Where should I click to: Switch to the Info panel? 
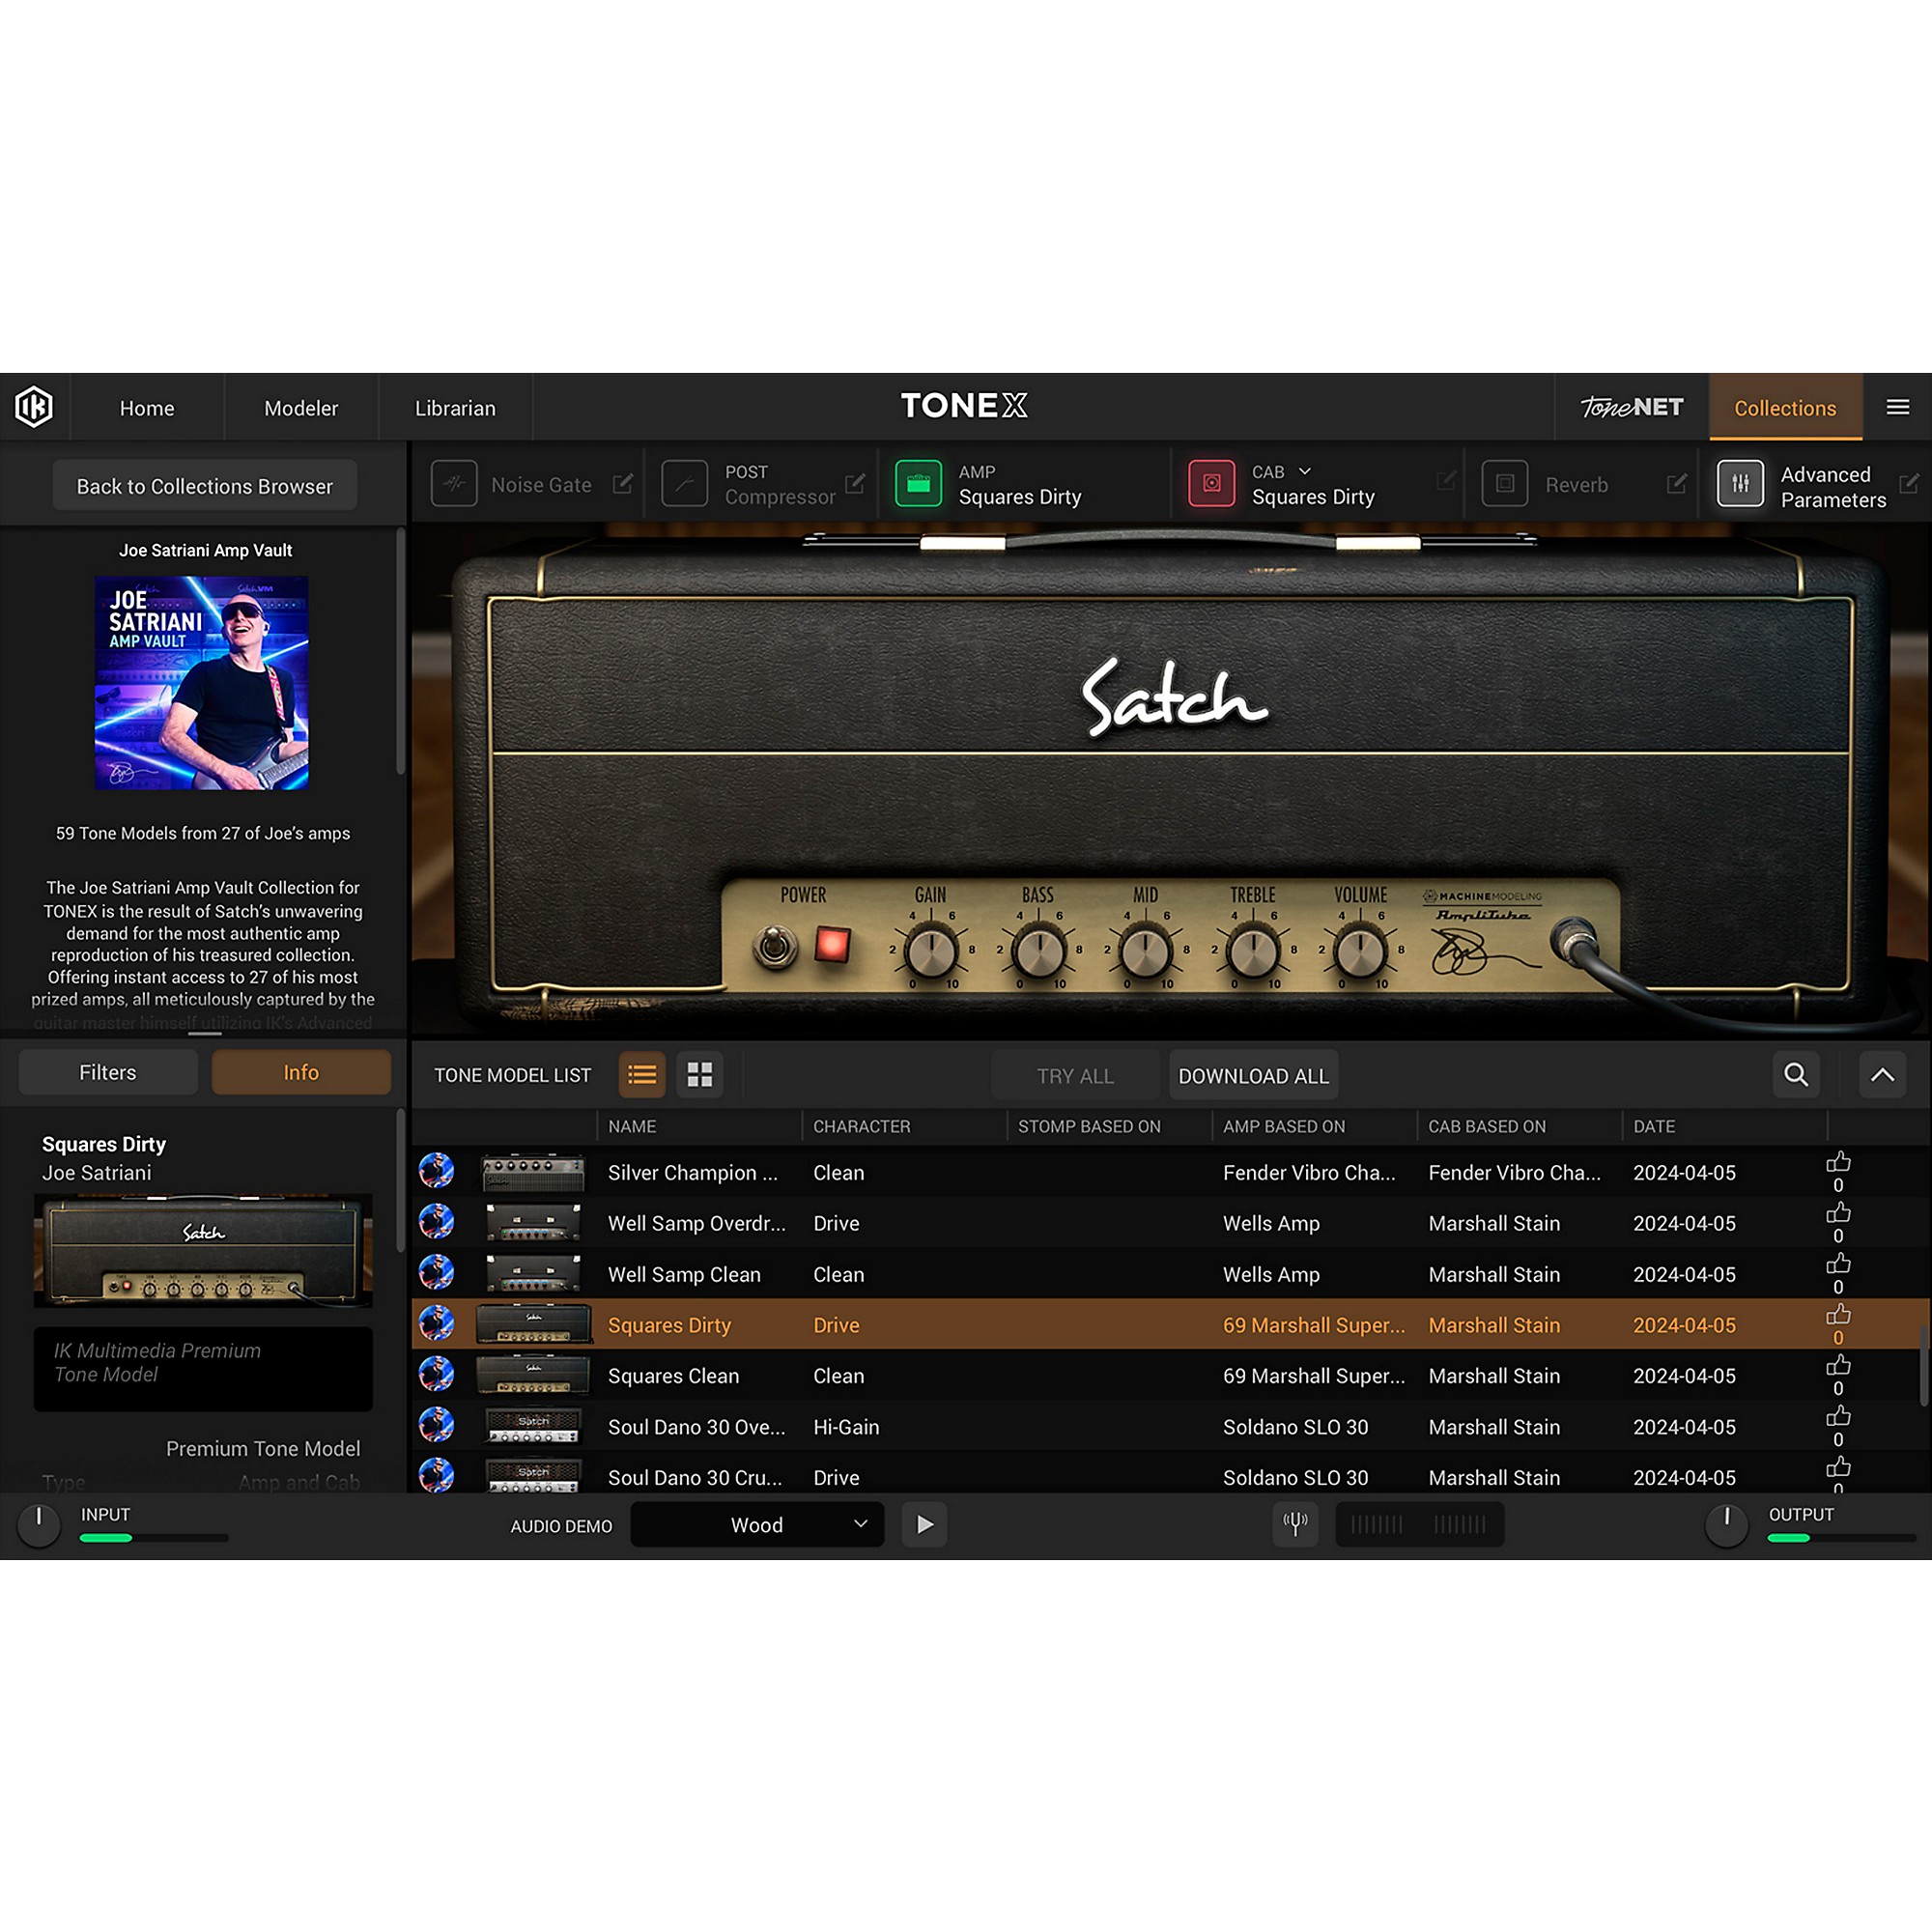301,1072
